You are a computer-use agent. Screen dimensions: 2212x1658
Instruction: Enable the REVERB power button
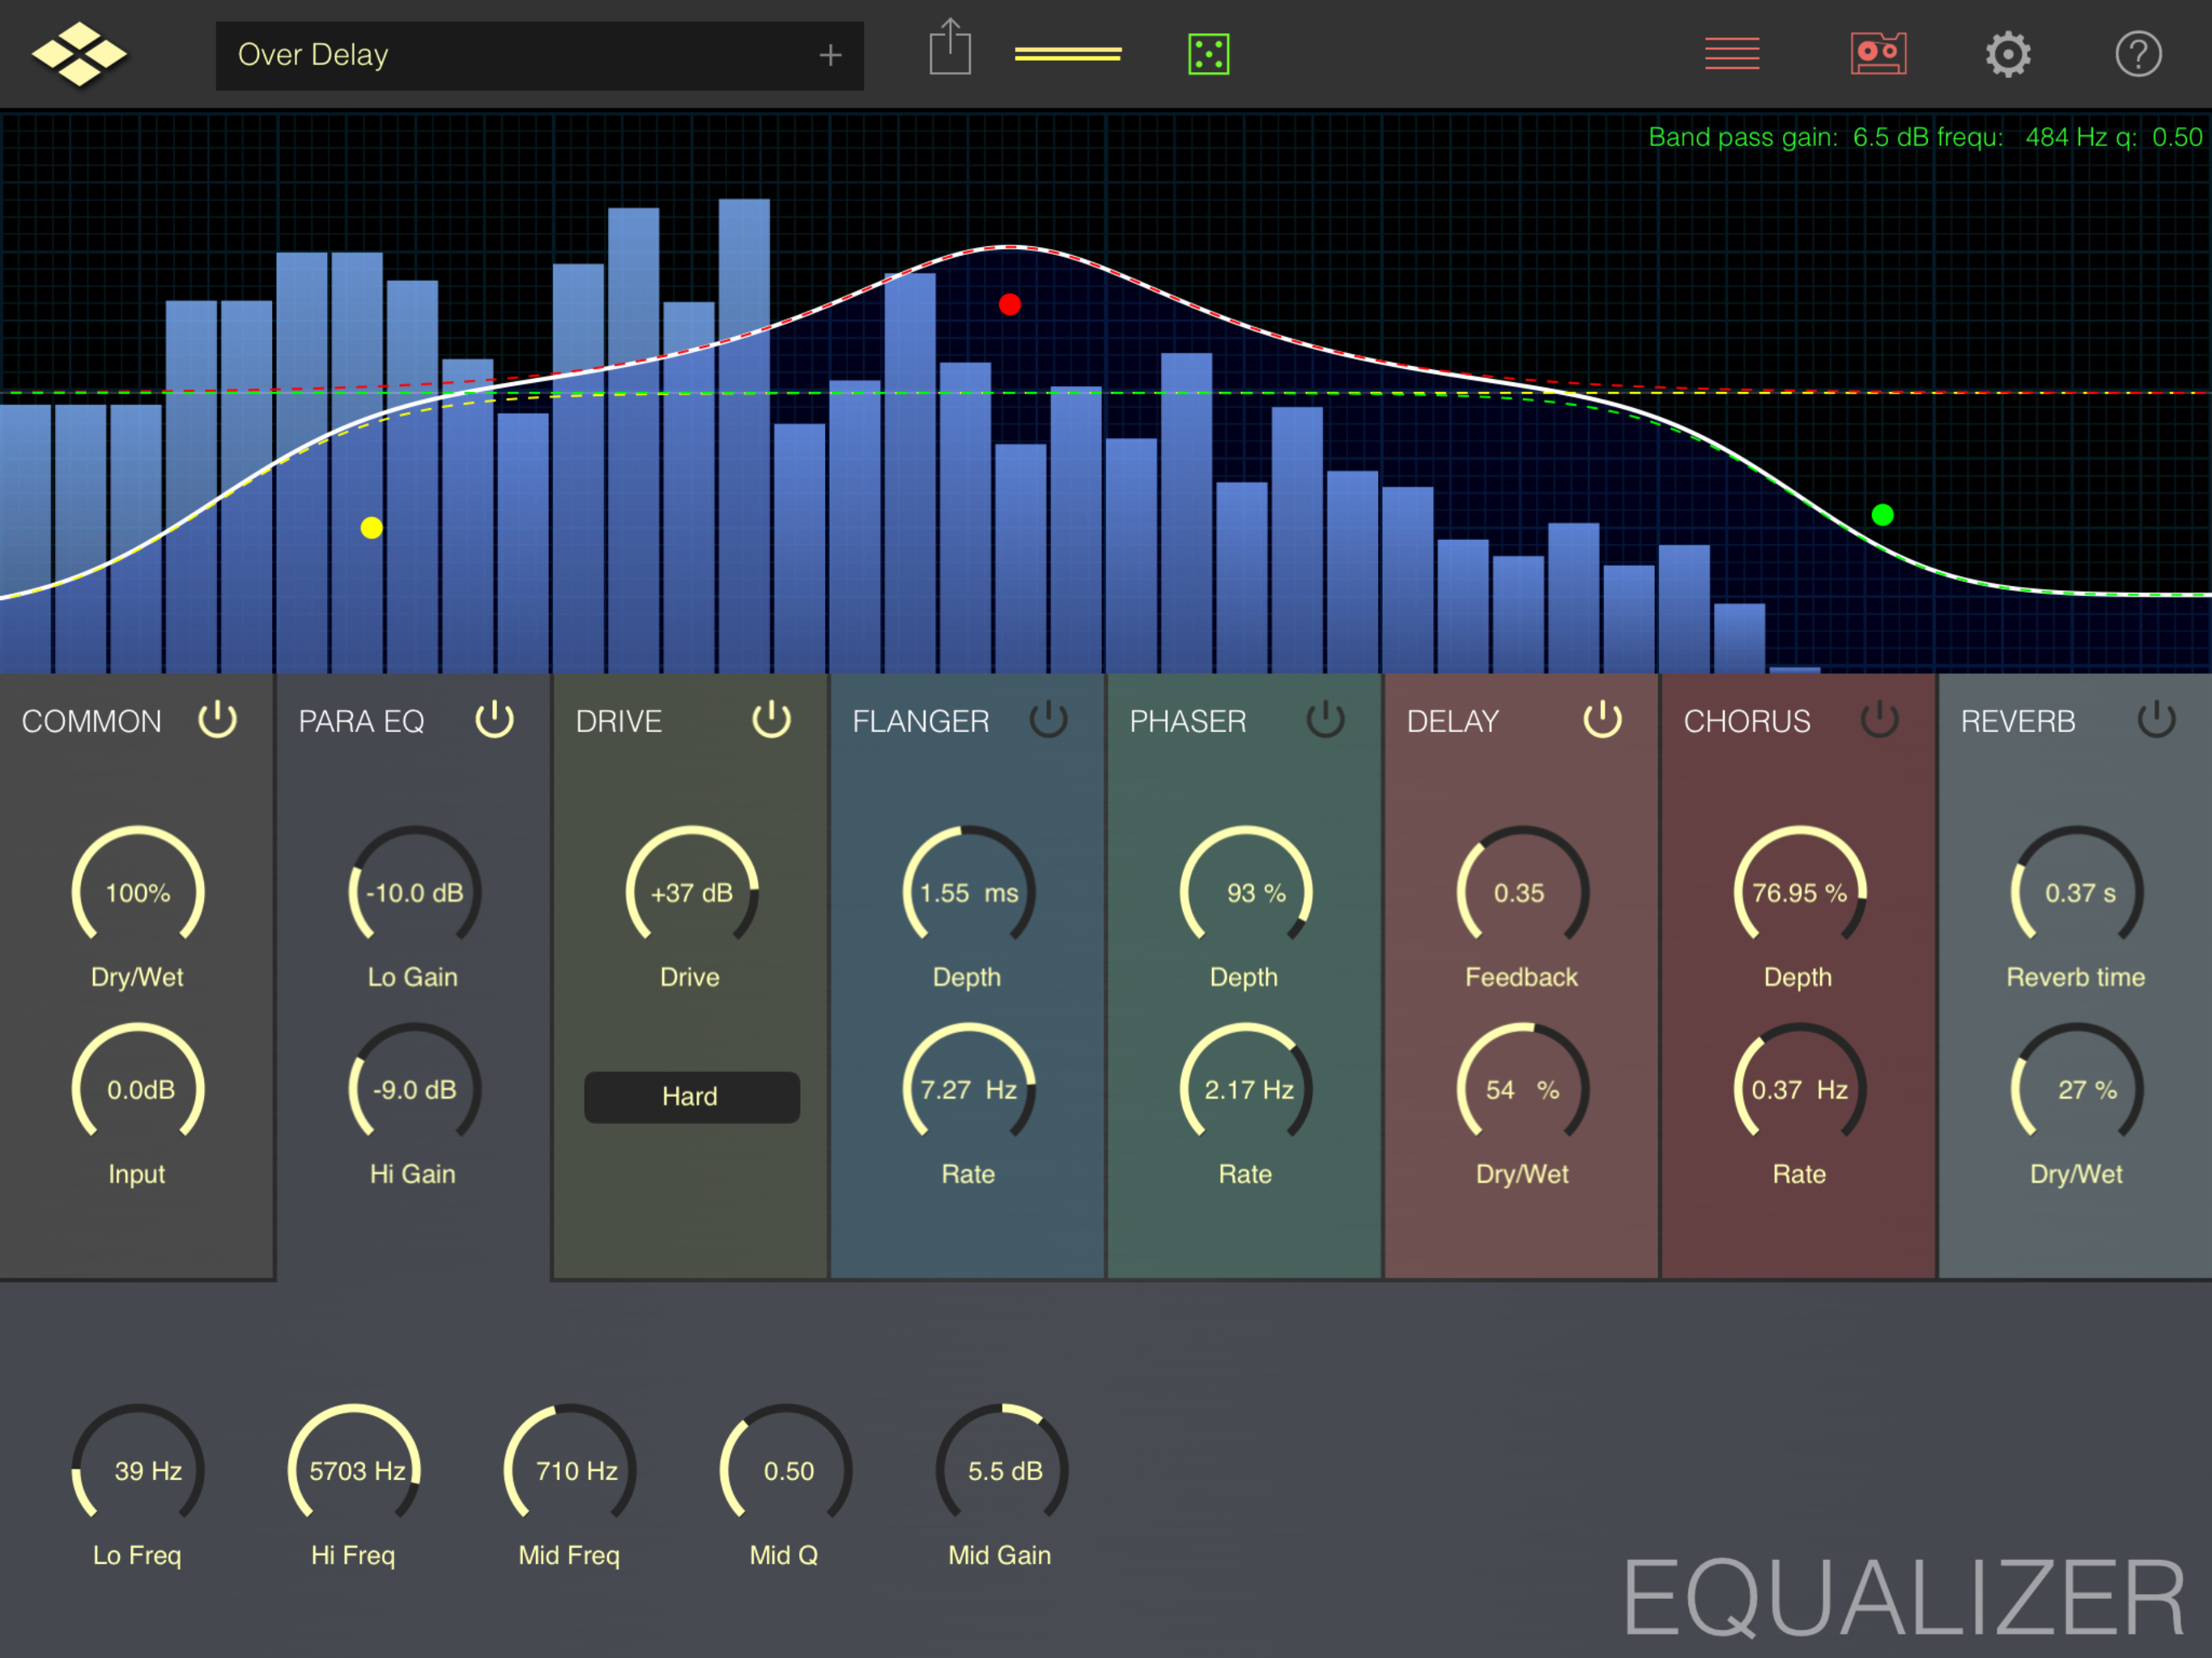(x=2155, y=719)
